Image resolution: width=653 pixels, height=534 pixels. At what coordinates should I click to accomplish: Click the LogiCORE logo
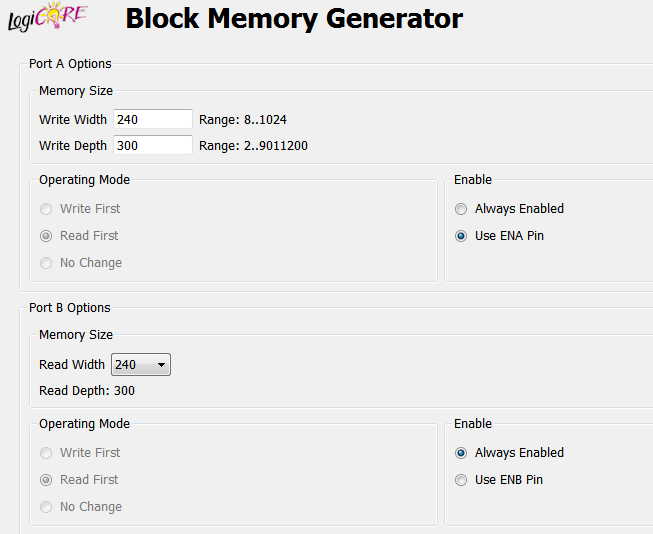coord(47,17)
